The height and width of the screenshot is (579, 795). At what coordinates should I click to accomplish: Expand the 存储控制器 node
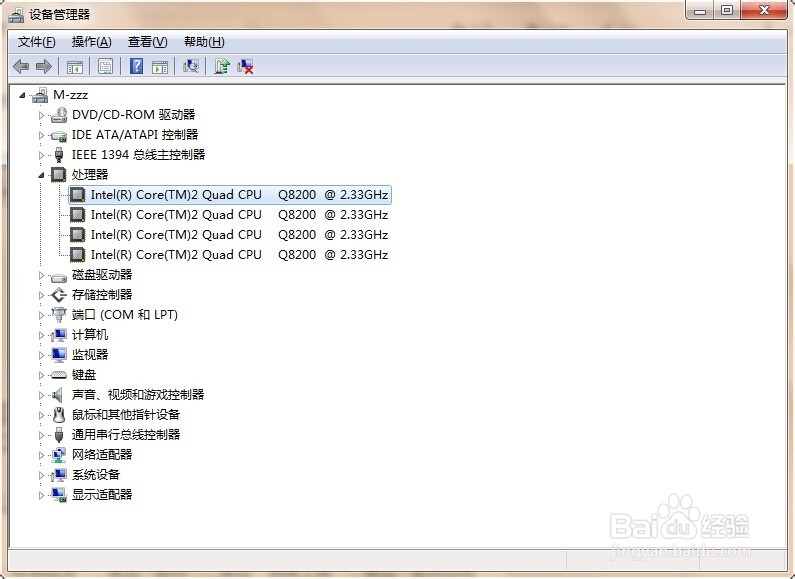(42, 295)
